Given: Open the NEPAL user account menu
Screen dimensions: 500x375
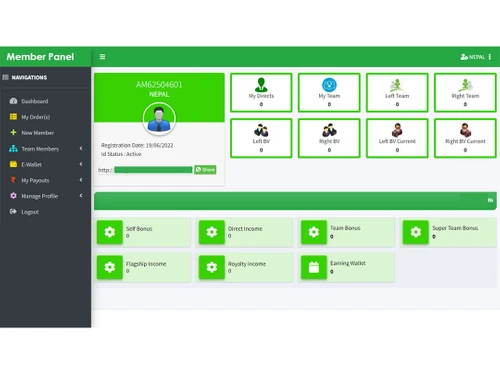Looking at the screenshot, I should (472, 57).
